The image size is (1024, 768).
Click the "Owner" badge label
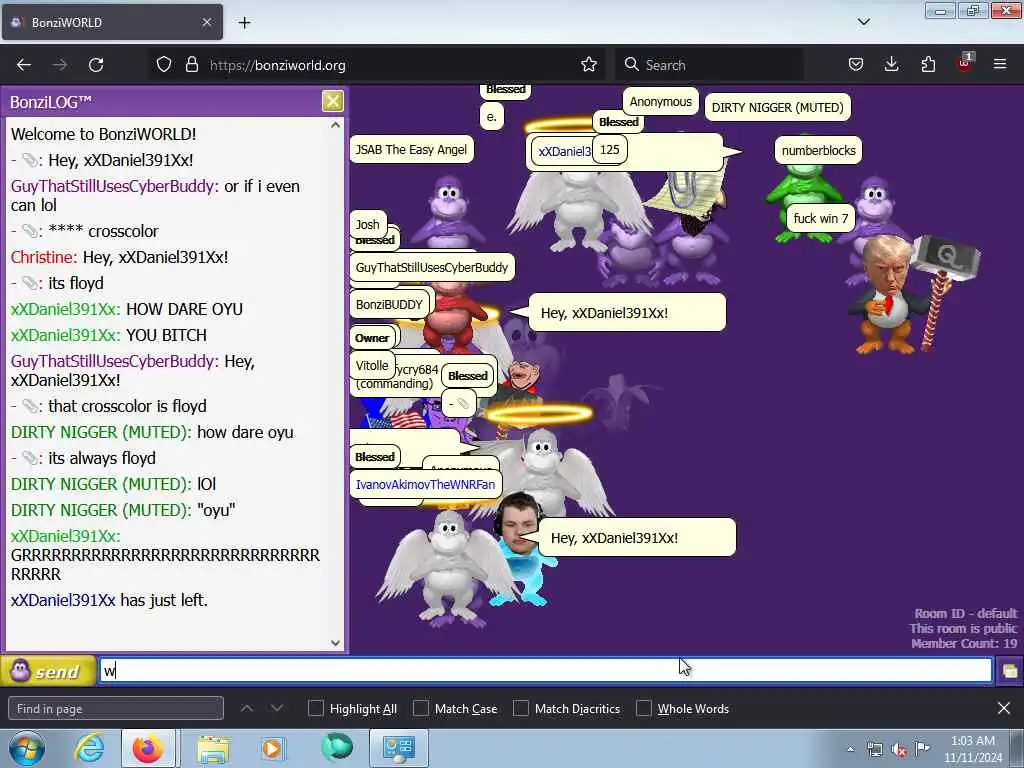[372, 338]
